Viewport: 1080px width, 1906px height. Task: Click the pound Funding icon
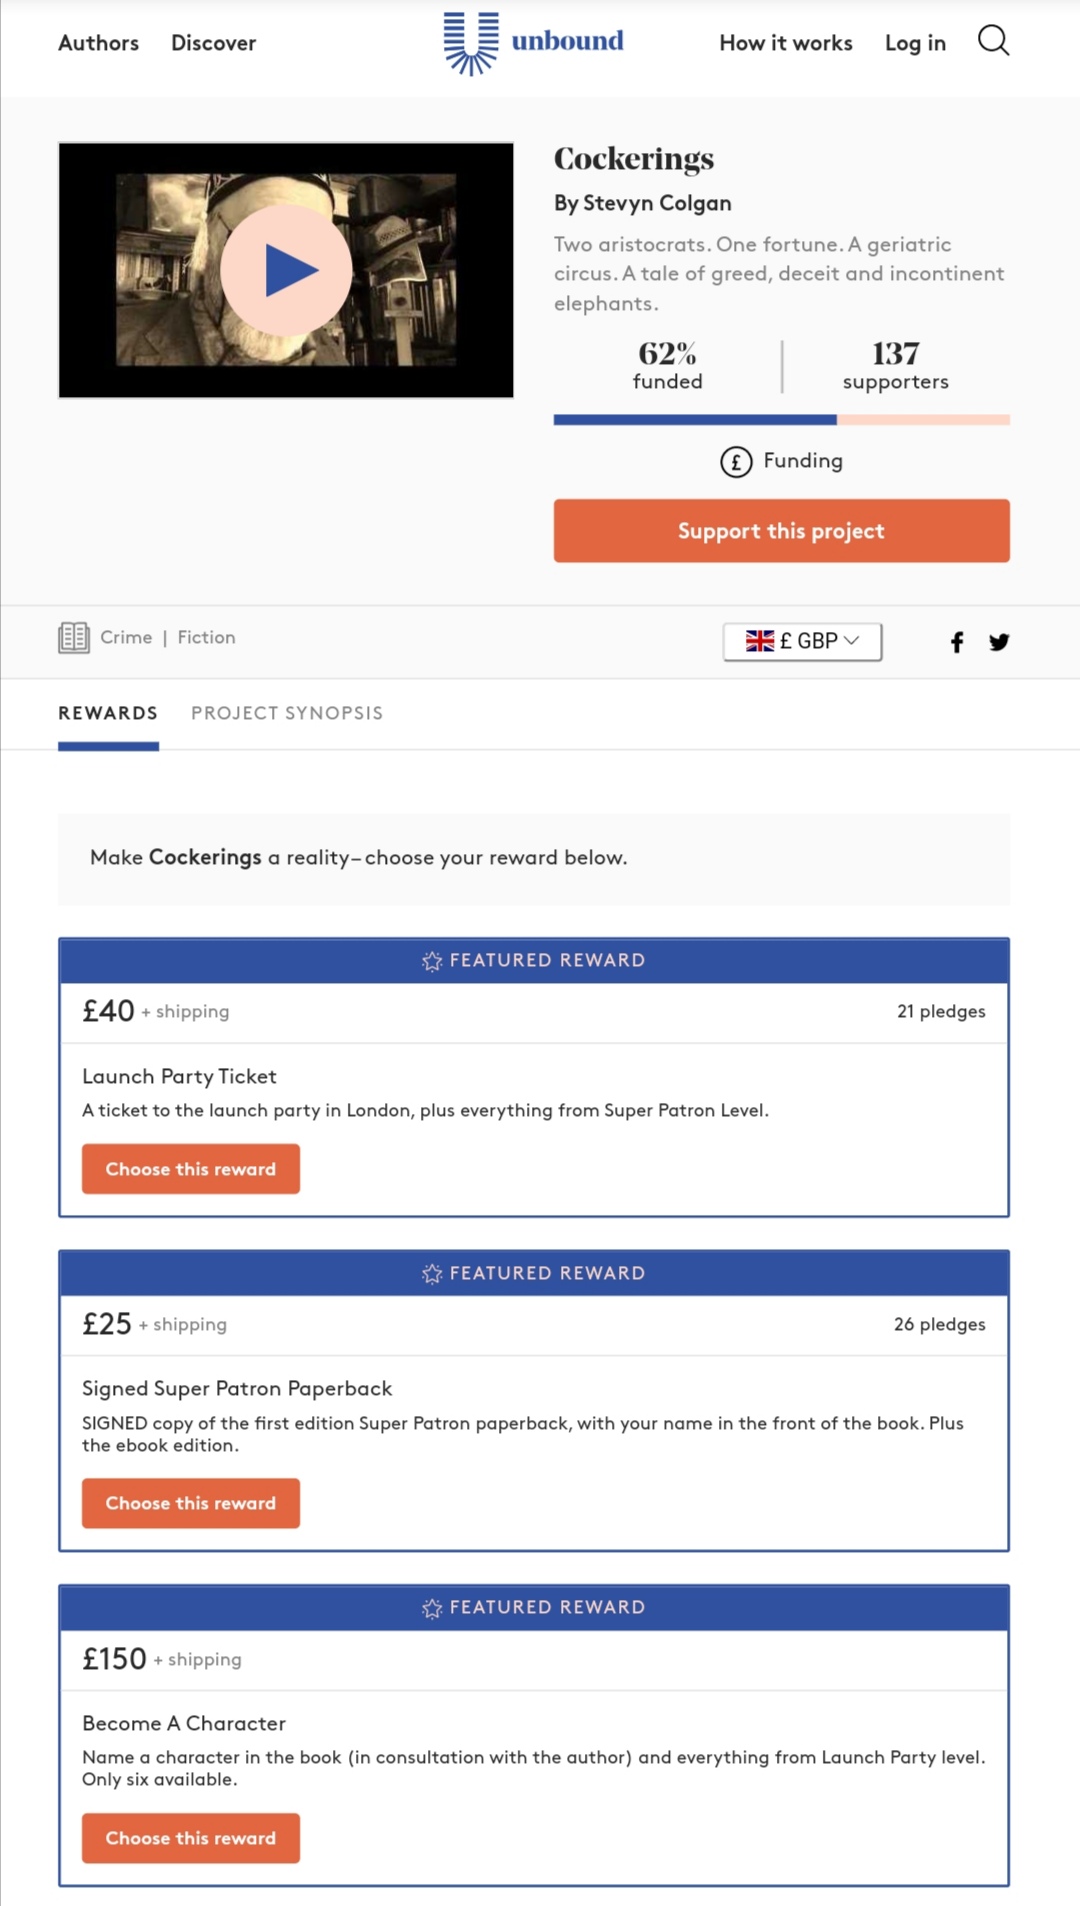pyautogui.click(x=736, y=461)
